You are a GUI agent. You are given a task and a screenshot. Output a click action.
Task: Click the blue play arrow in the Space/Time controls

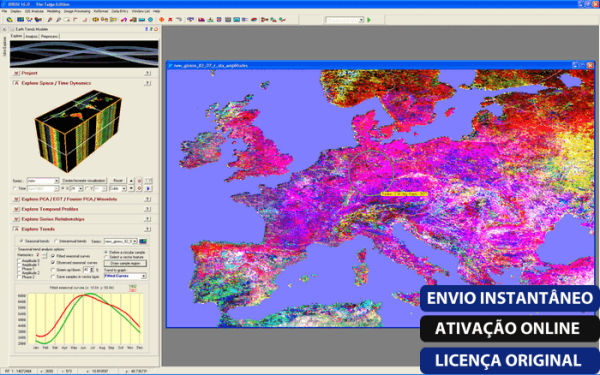pyautogui.click(x=148, y=188)
